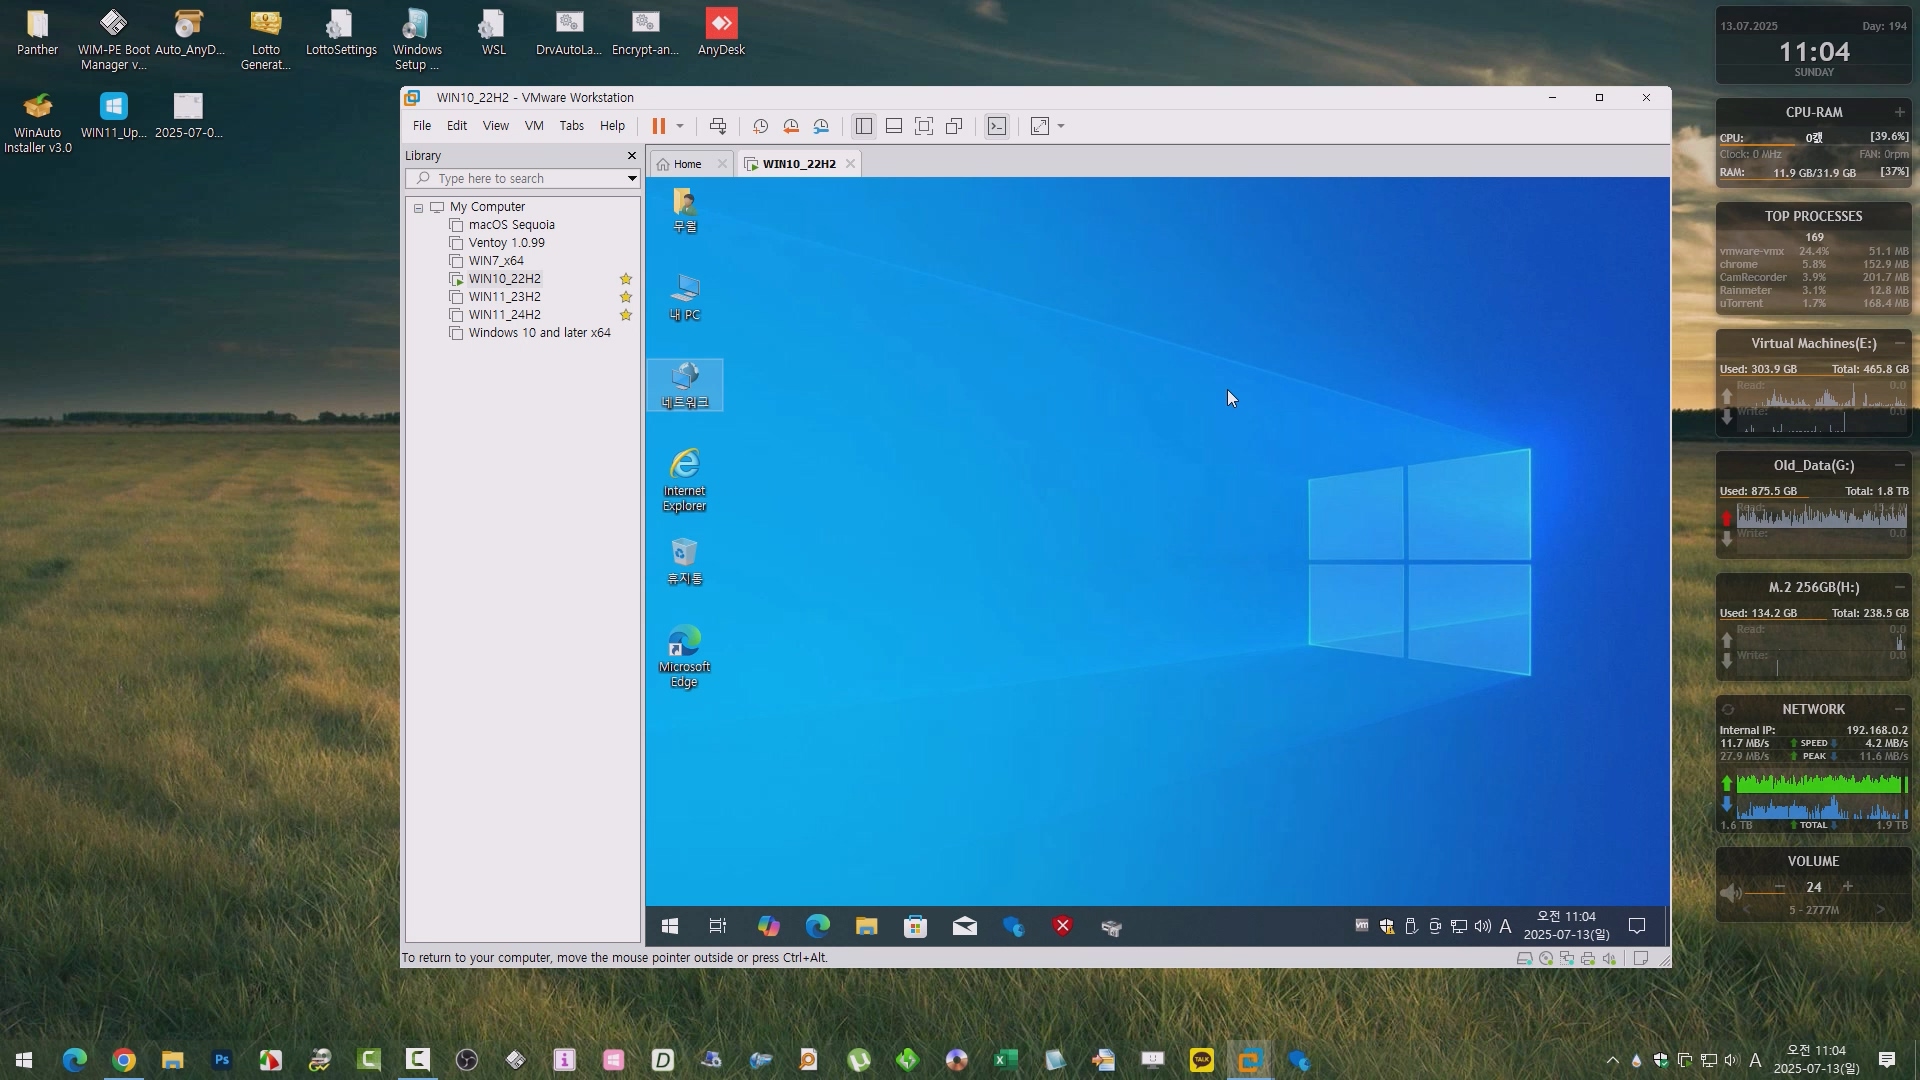The image size is (1920, 1080).
Task: Open the console view icon
Action: click(x=997, y=126)
